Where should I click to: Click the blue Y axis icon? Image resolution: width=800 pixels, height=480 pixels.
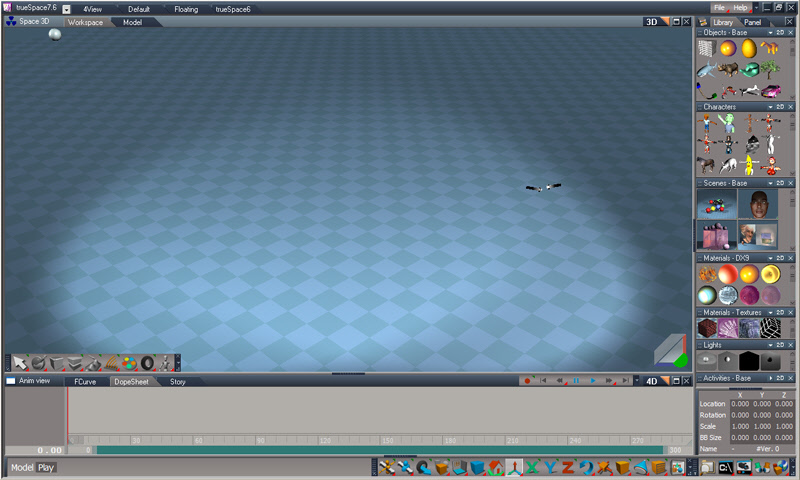click(x=550, y=467)
